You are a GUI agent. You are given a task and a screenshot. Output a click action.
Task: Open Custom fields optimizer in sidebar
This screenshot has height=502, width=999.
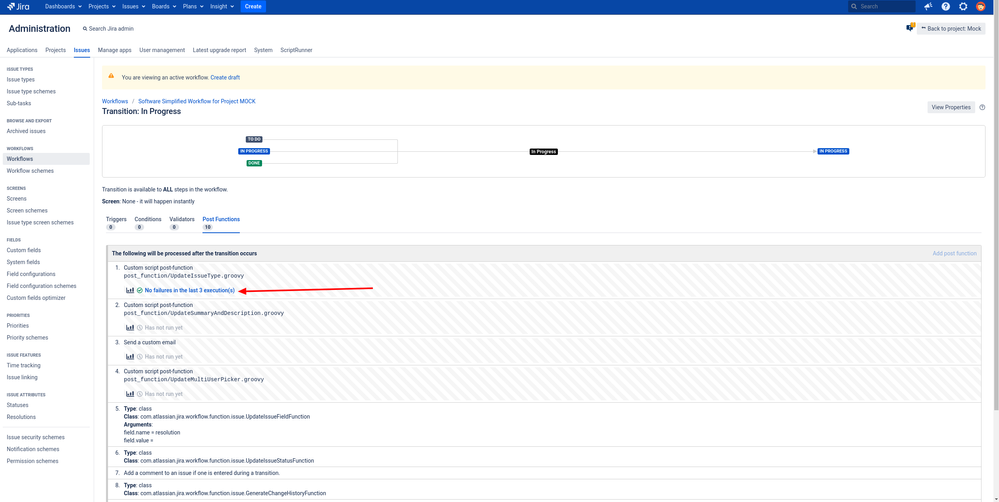pos(36,298)
